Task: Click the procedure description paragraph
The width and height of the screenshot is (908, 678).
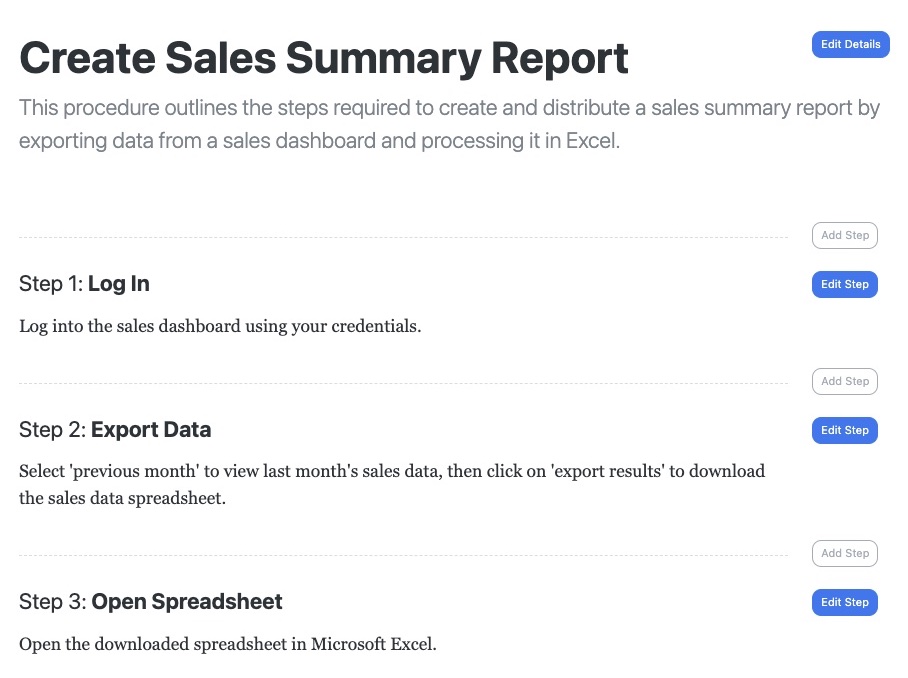Action: (448, 124)
